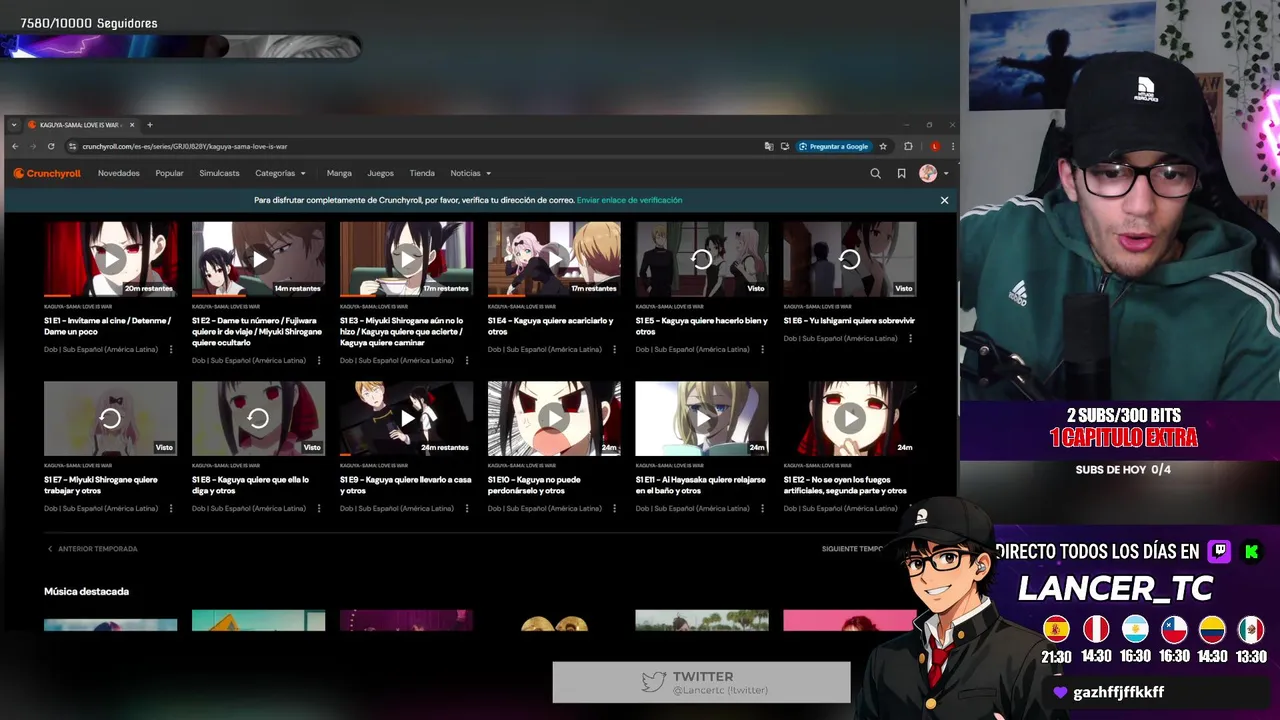The height and width of the screenshot is (720, 1280).
Task: Click the 20m restantes label on E1
Action: pos(149,289)
